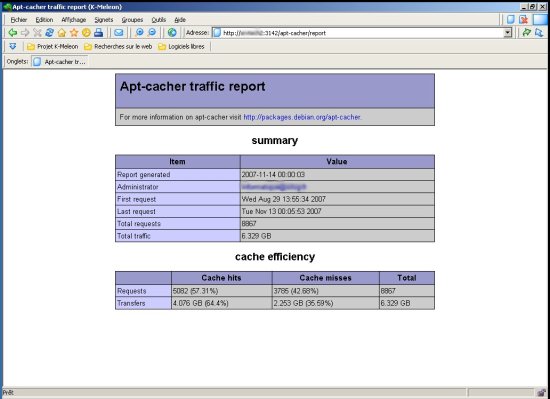Open history with the clock icon
The image size is (550, 399).
(86, 33)
